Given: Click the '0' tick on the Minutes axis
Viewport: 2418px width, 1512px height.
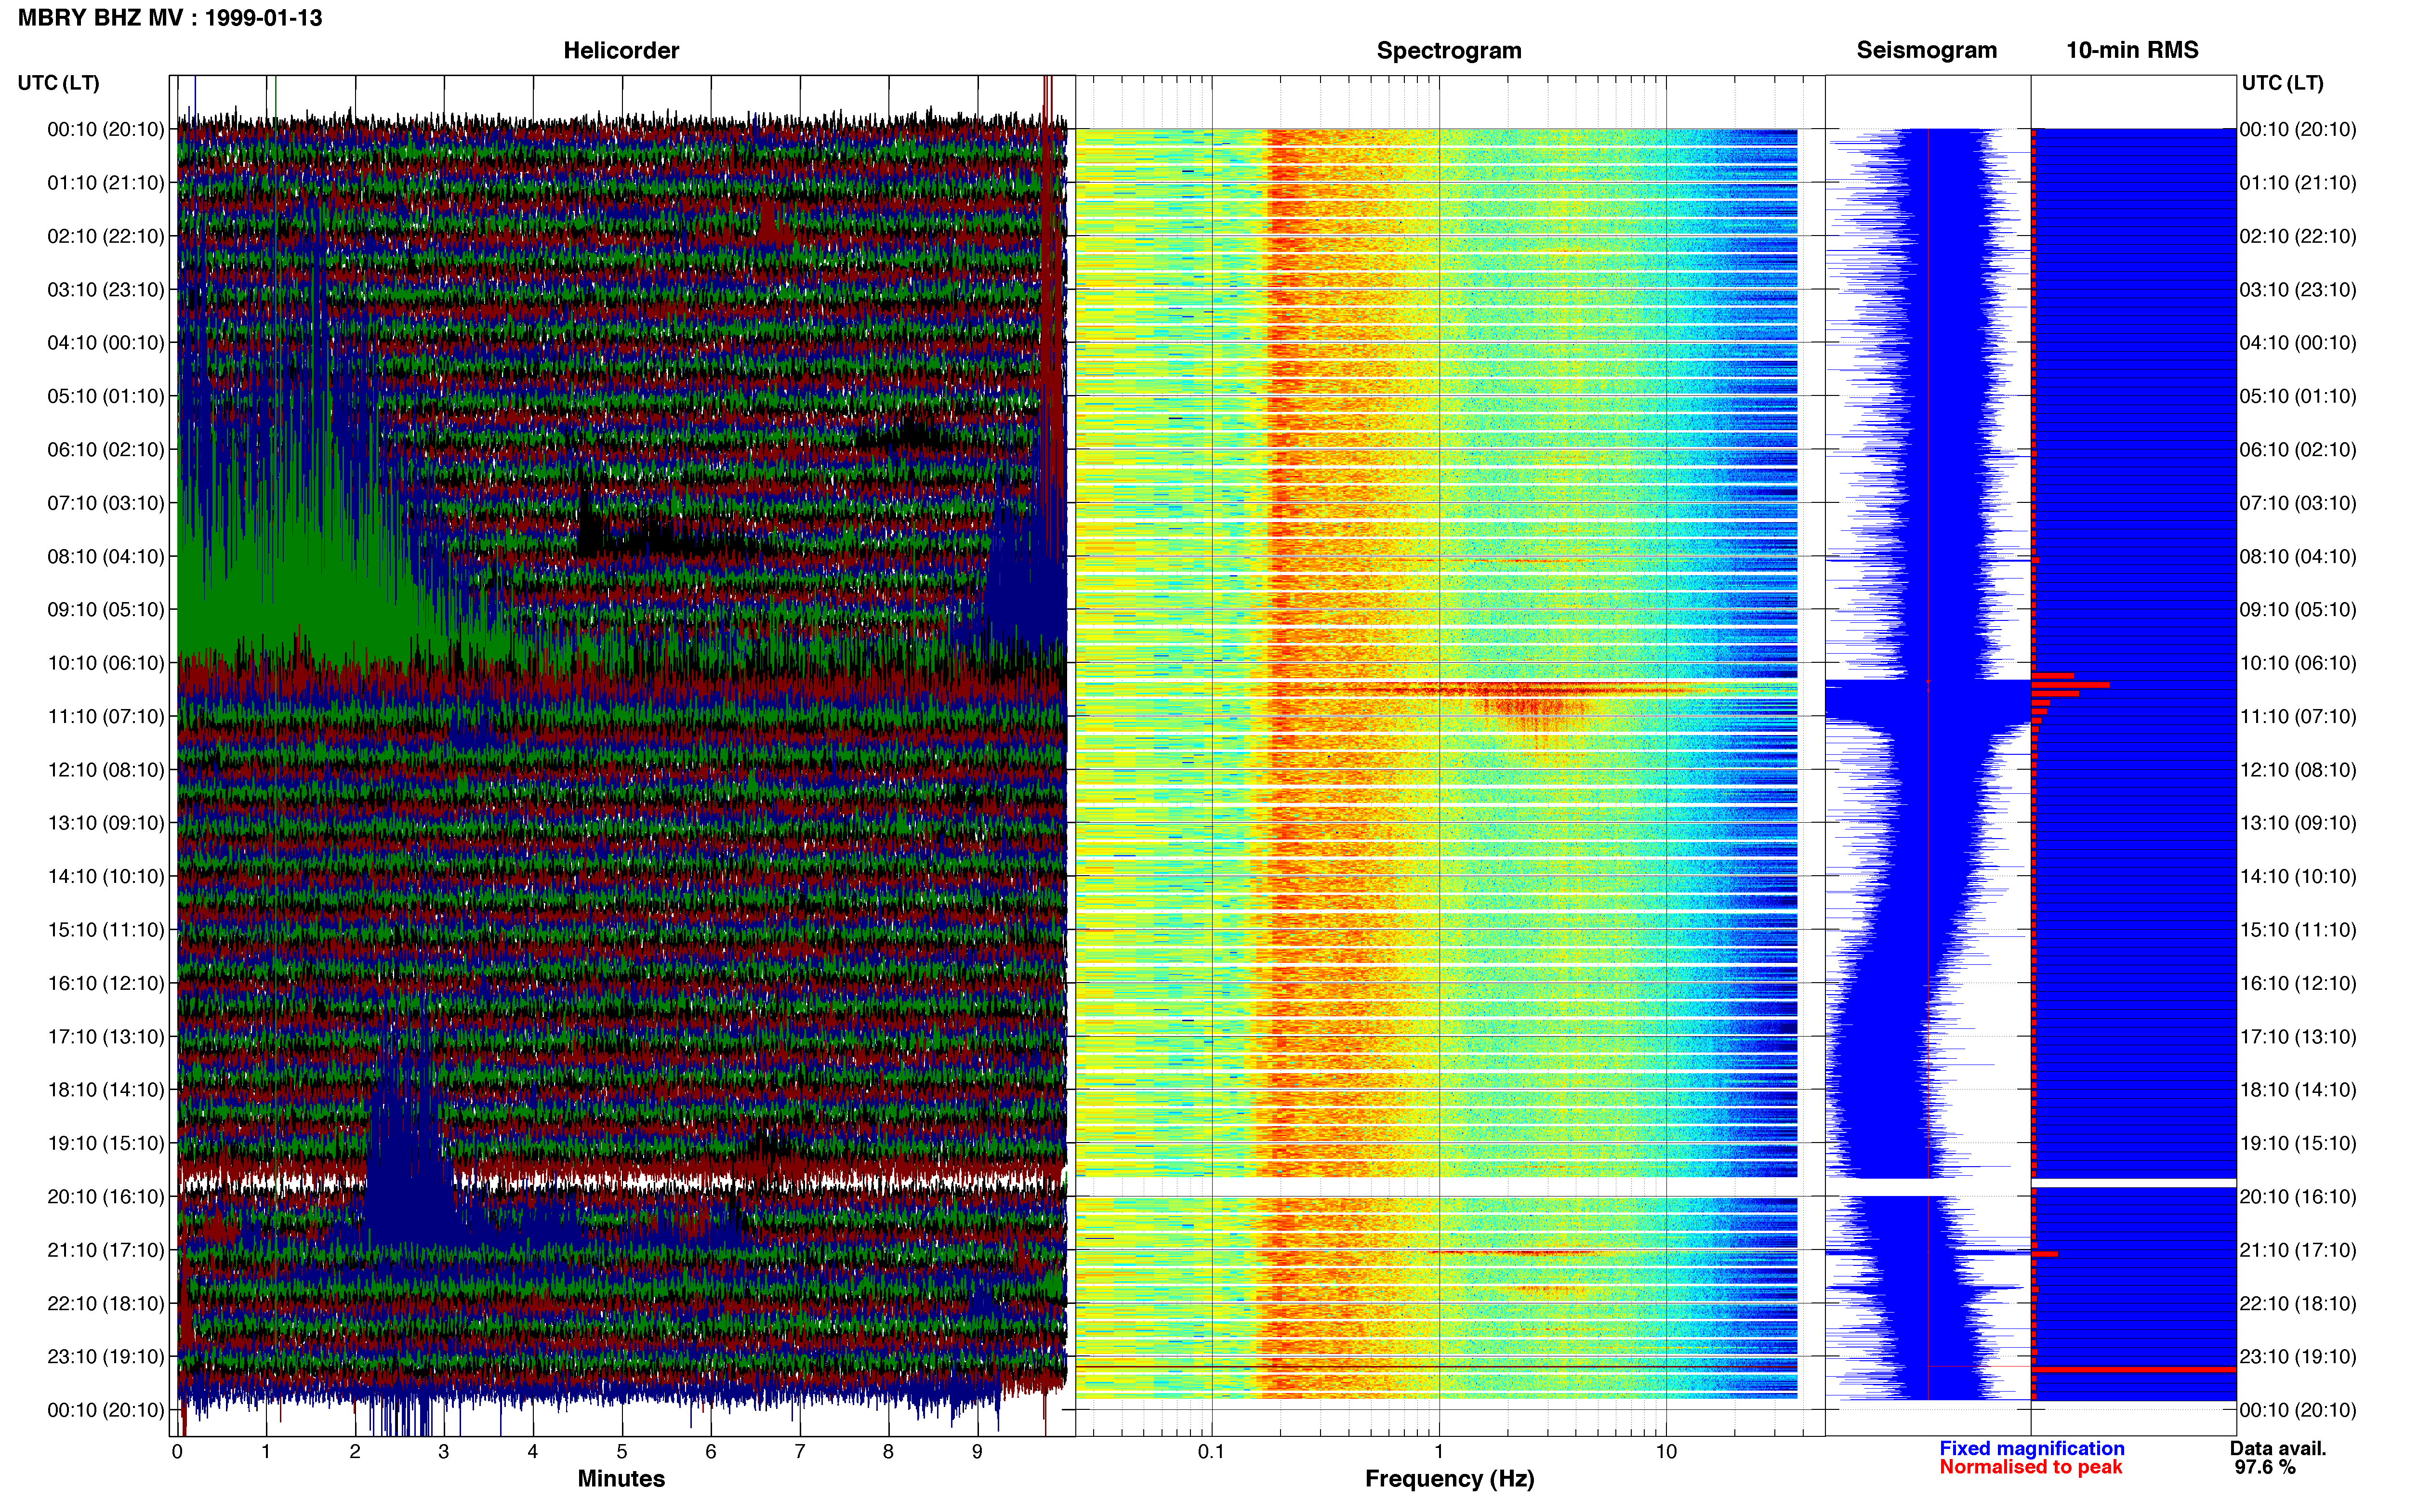Looking at the screenshot, I should click(177, 1451).
